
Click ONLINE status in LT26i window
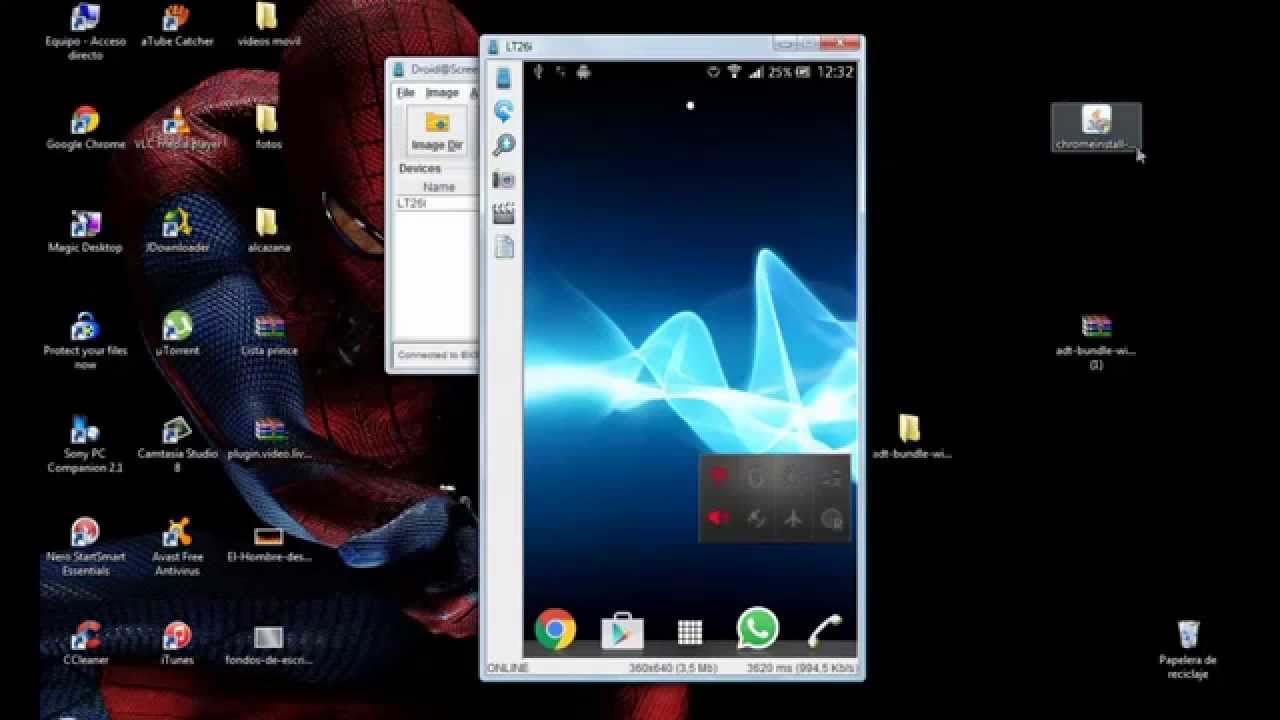tap(507, 667)
